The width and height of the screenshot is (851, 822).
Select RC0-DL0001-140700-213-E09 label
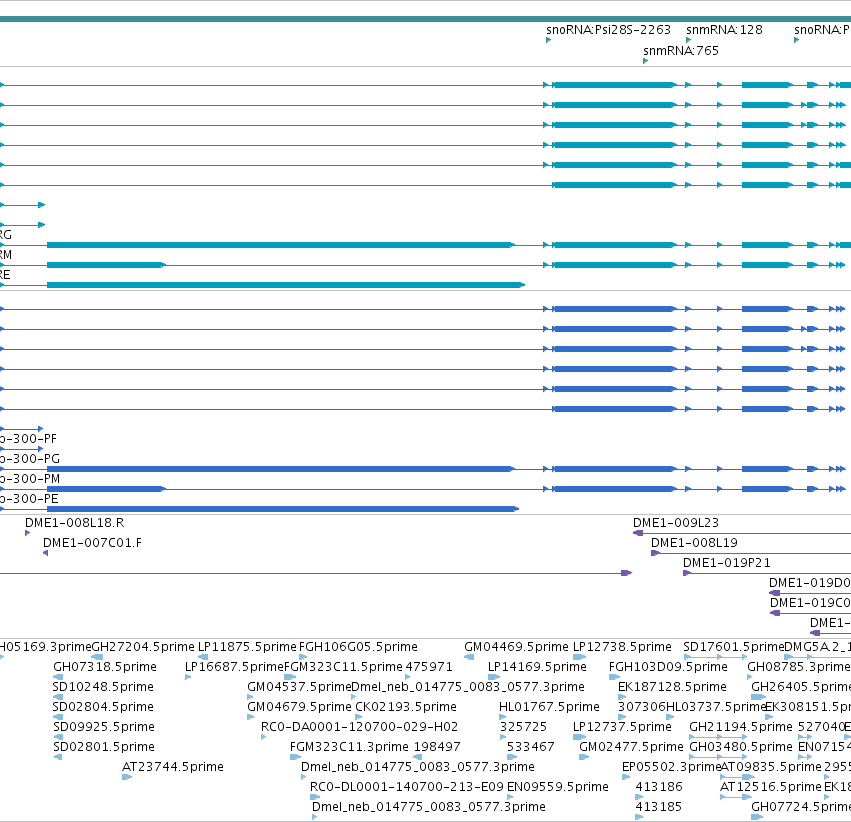(x=407, y=787)
